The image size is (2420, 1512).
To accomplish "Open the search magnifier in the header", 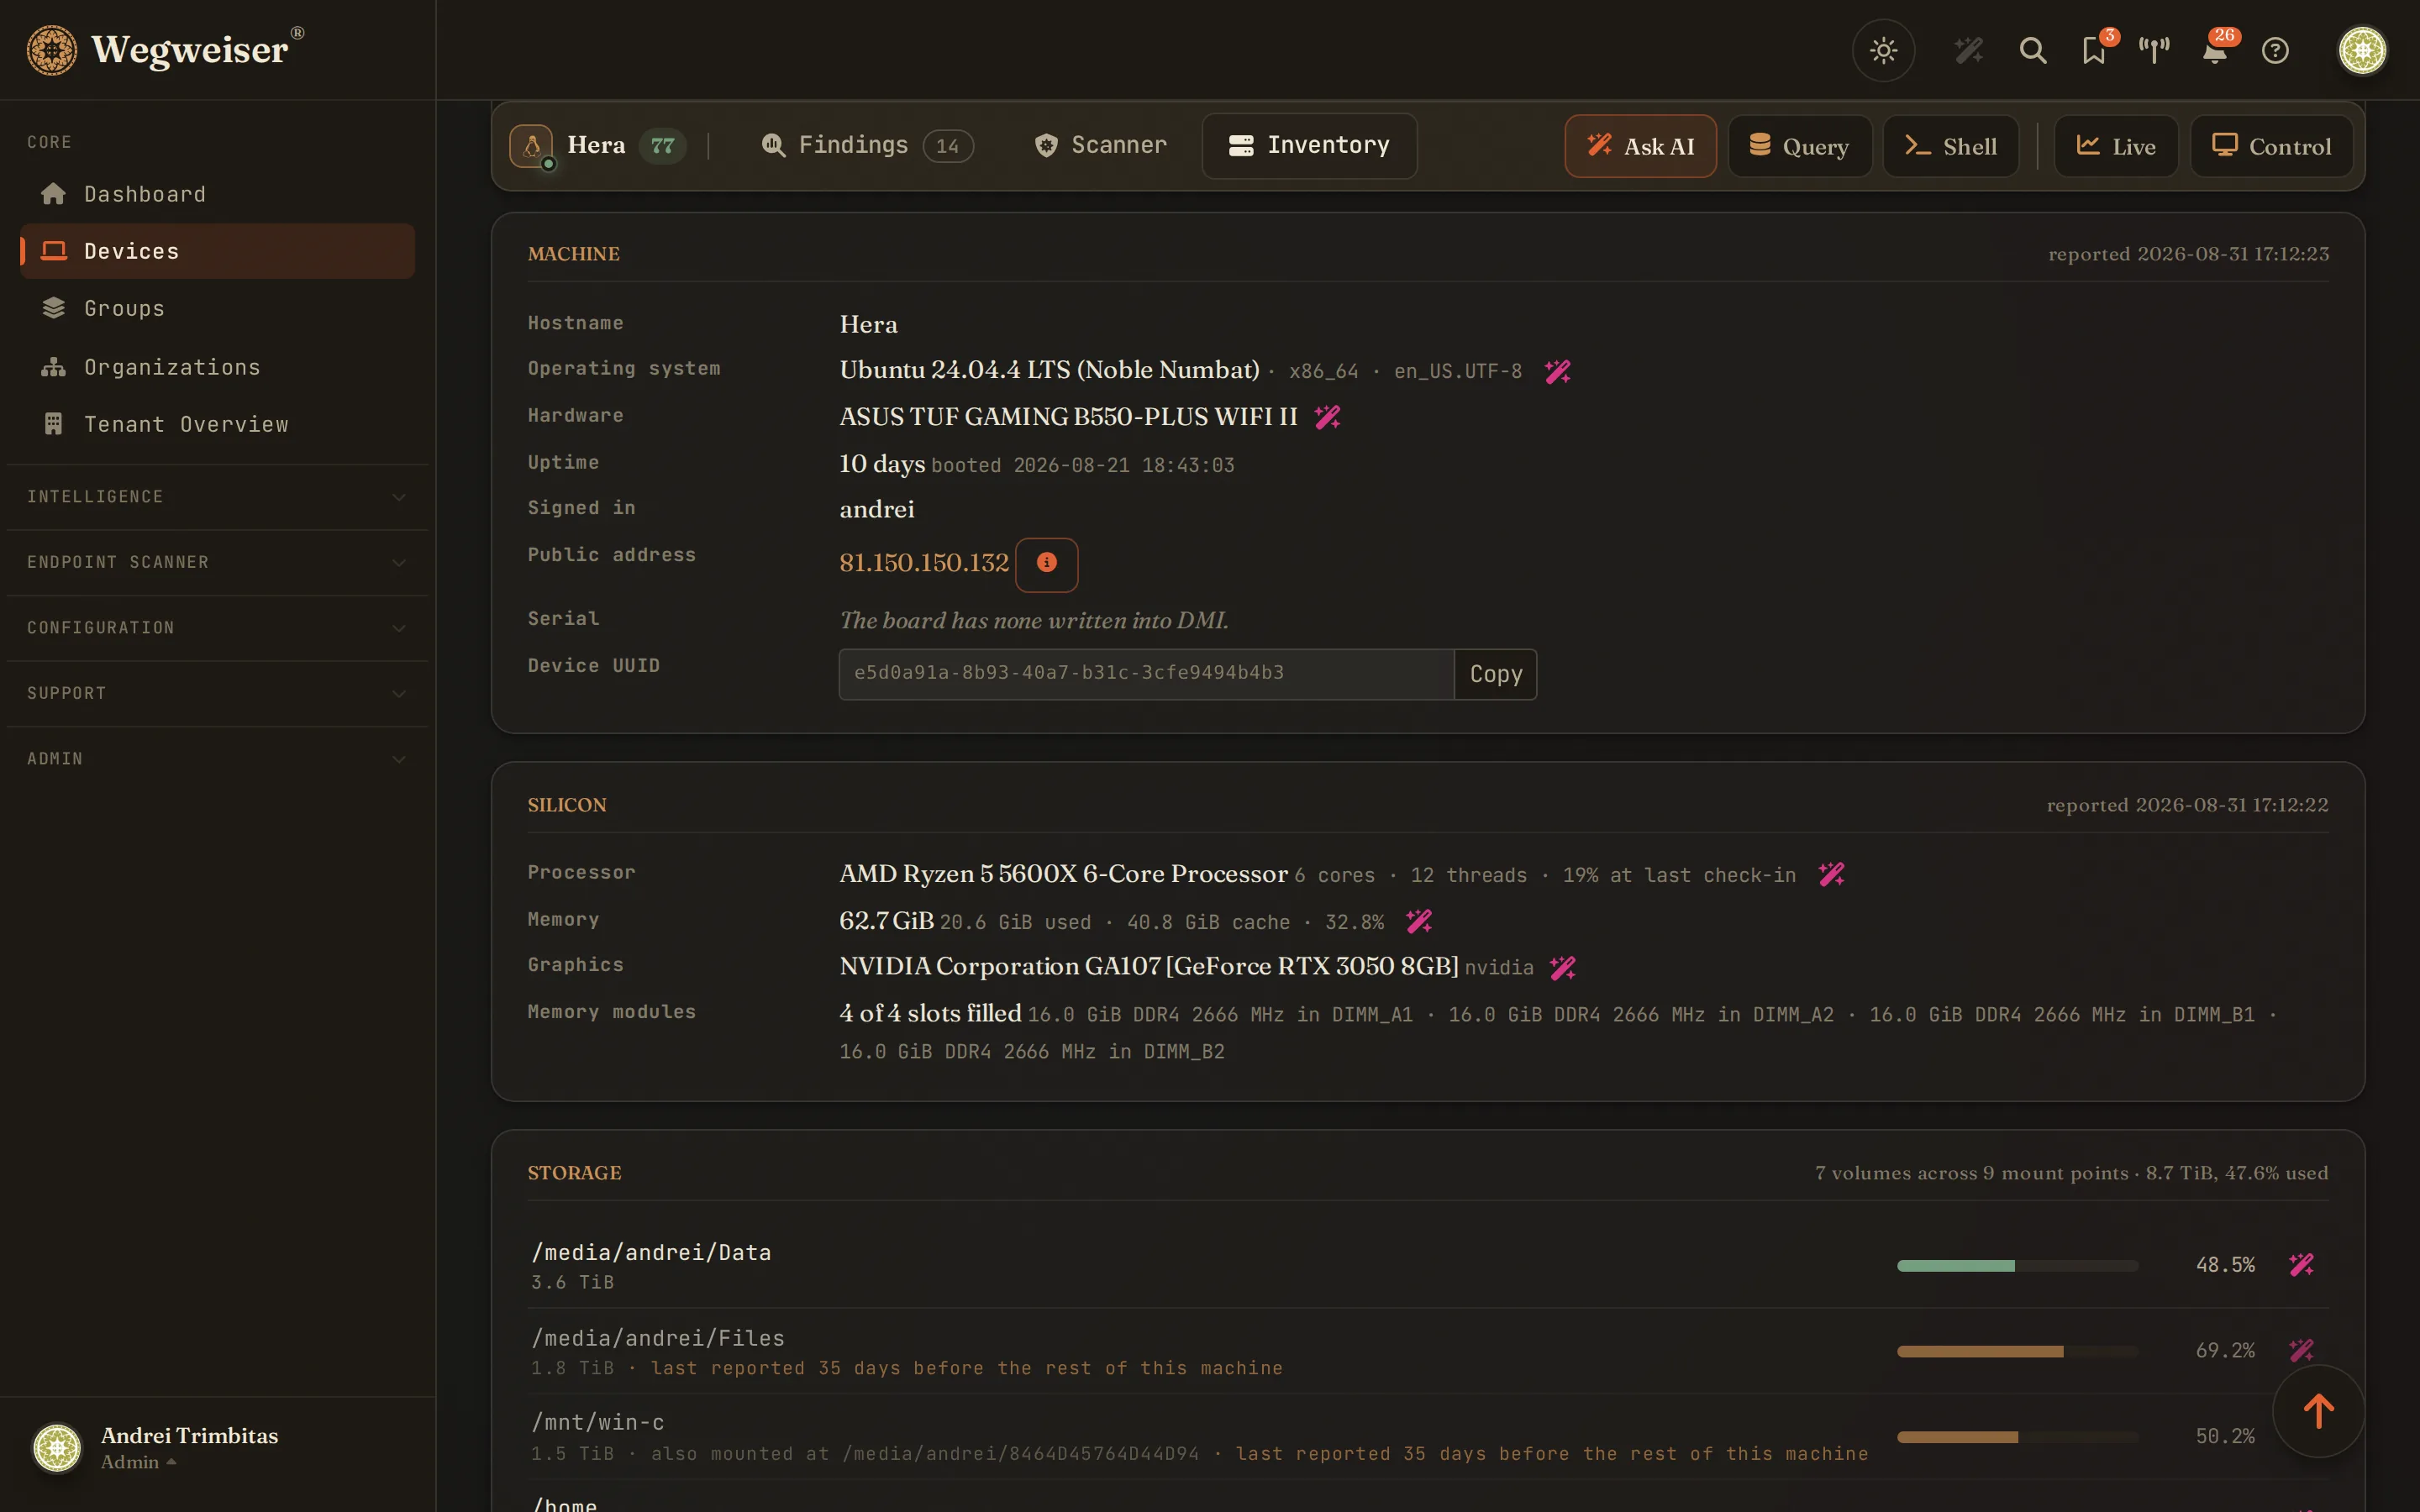I will click(x=2032, y=50).
